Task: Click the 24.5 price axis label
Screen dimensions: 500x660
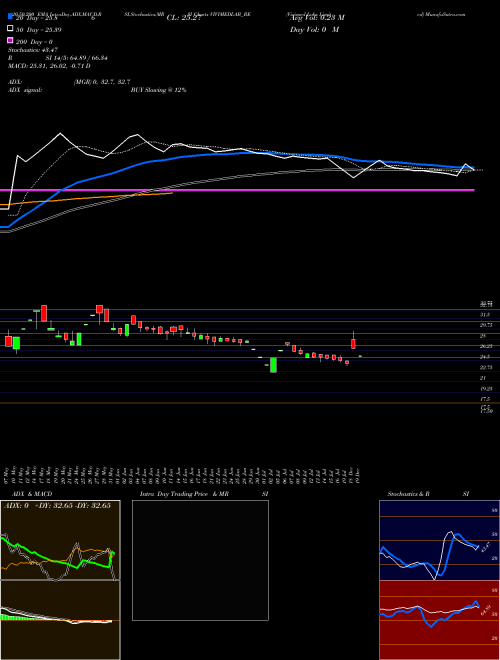Action: [x=486, y=357]
